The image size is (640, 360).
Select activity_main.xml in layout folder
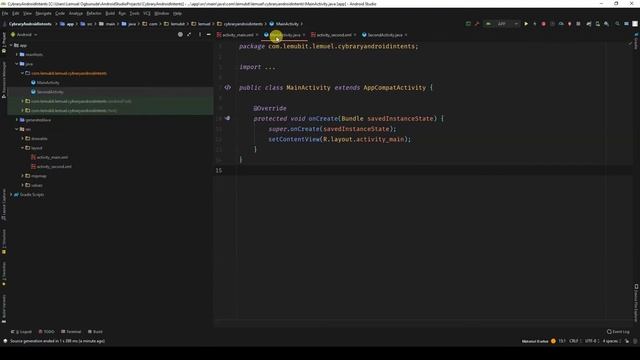coord(52,157)
